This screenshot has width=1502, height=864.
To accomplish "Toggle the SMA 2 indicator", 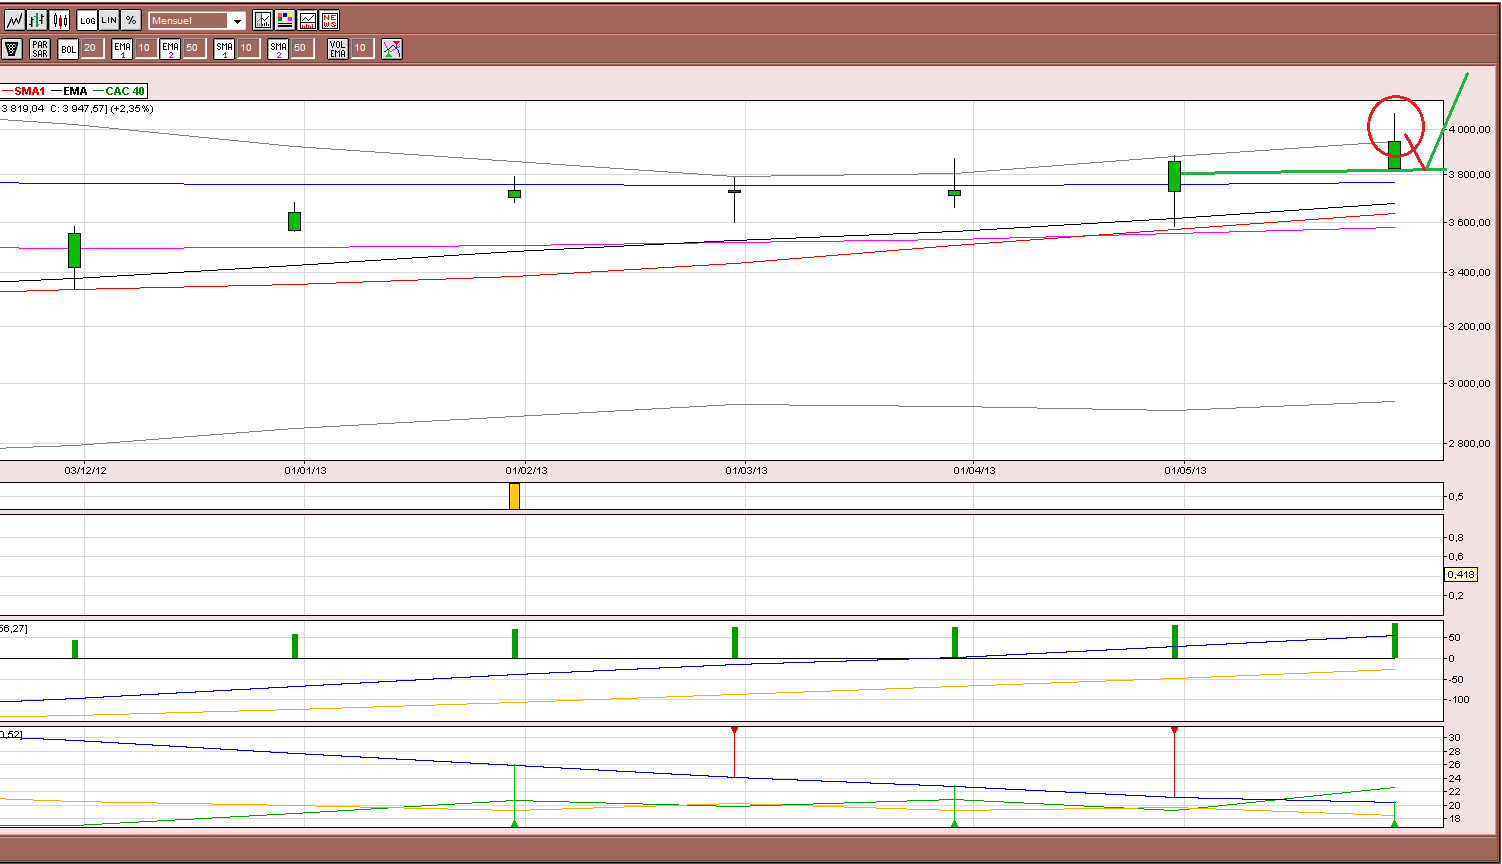I will 278,48.
